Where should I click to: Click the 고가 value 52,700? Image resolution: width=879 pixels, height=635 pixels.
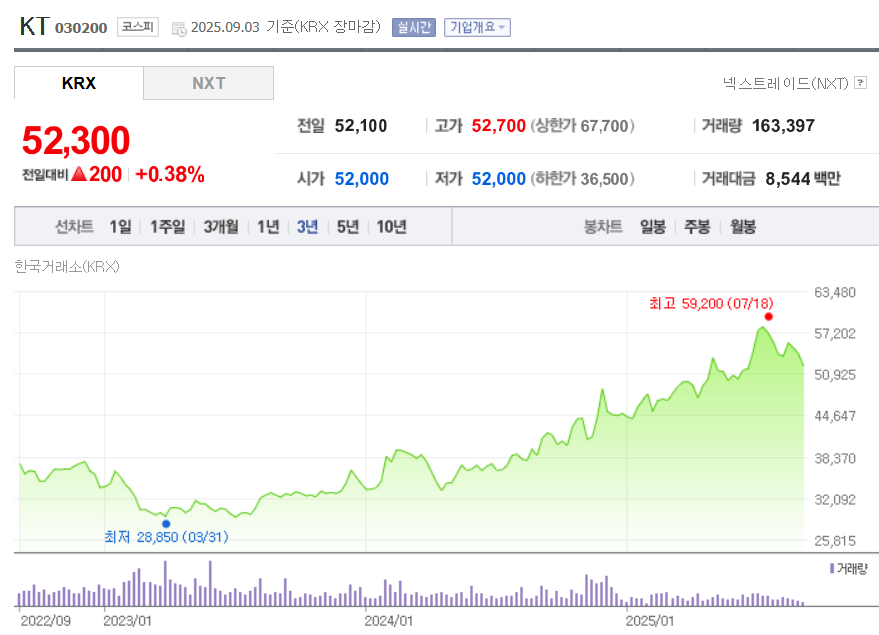[498, 126]
